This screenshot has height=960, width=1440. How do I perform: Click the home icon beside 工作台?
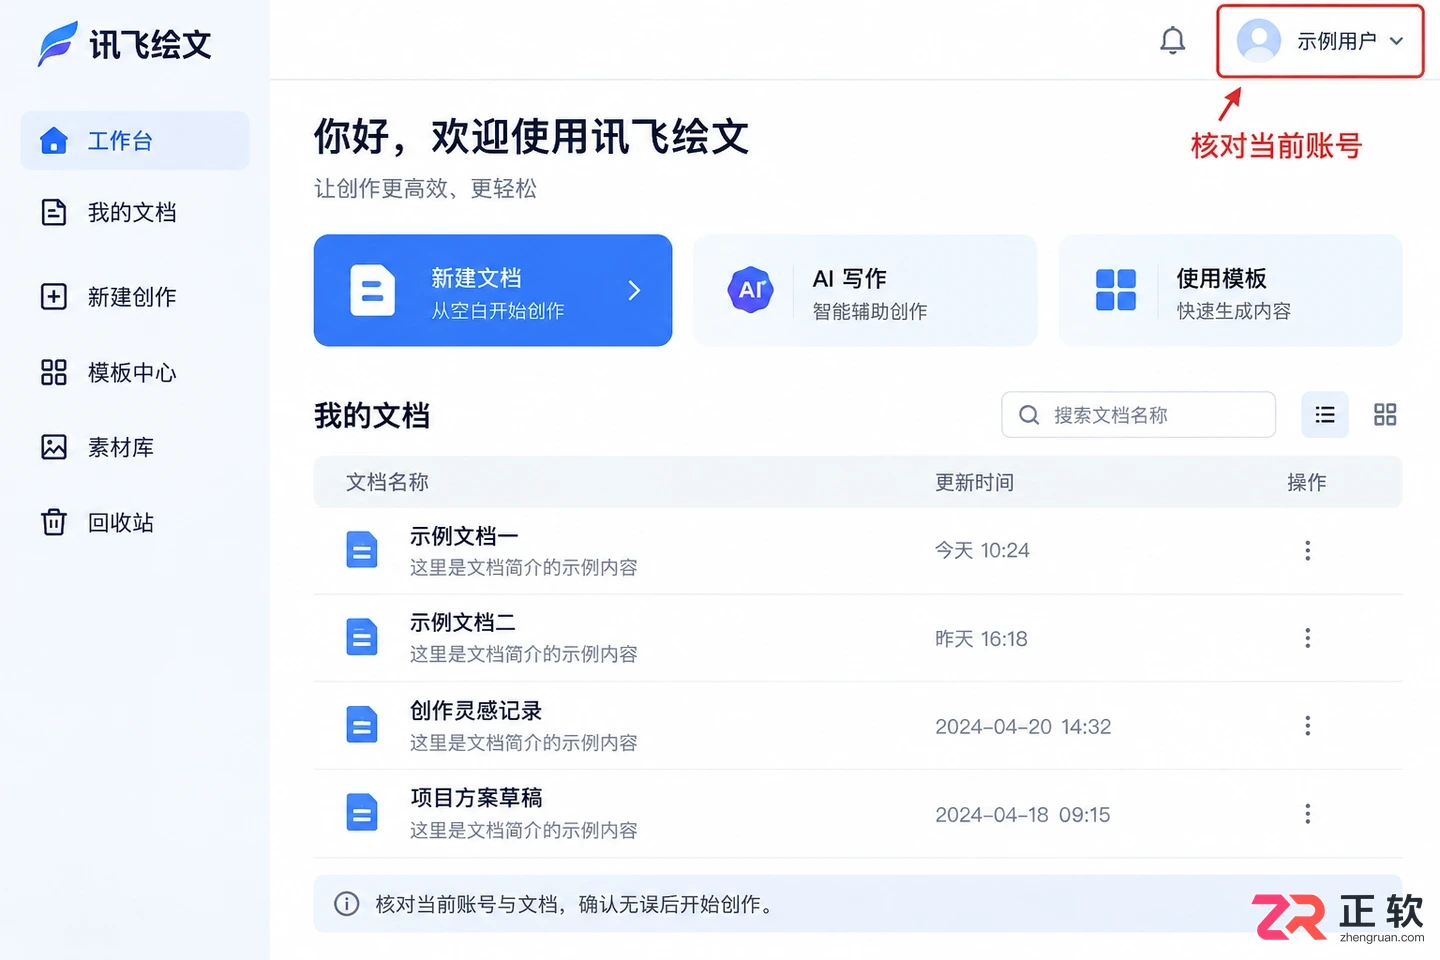54,141
